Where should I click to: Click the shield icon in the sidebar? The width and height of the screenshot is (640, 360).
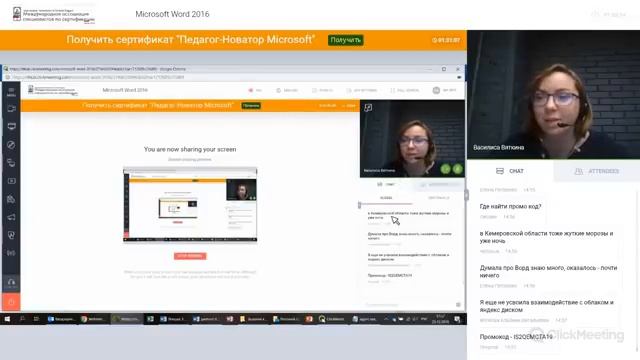coord(11,235)
